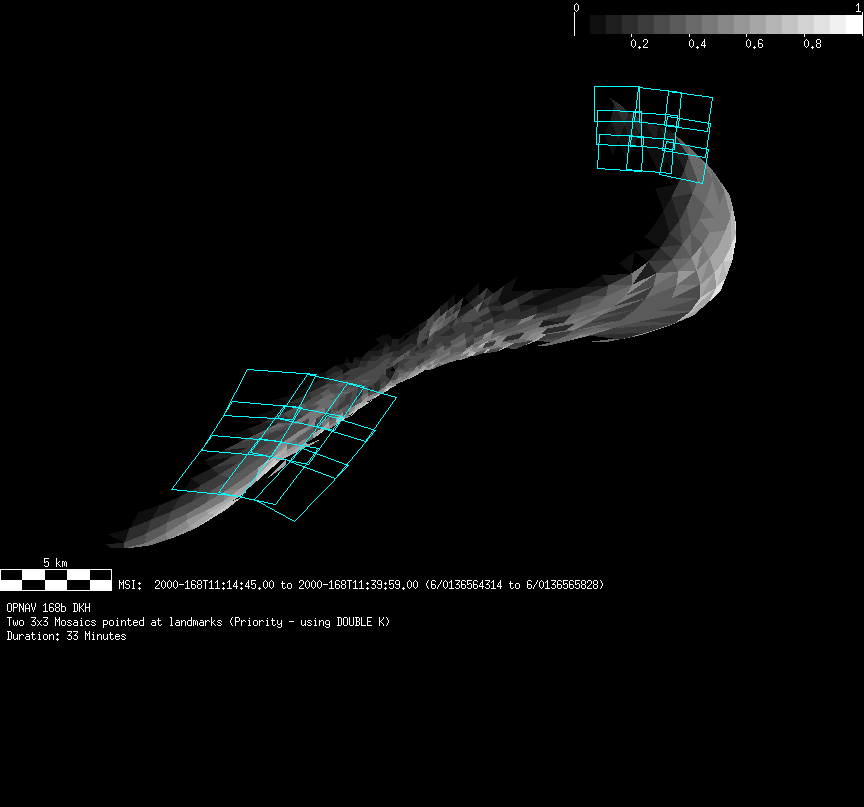Click the 0.8 tick label on the colorbar

(x=812, y=44)
